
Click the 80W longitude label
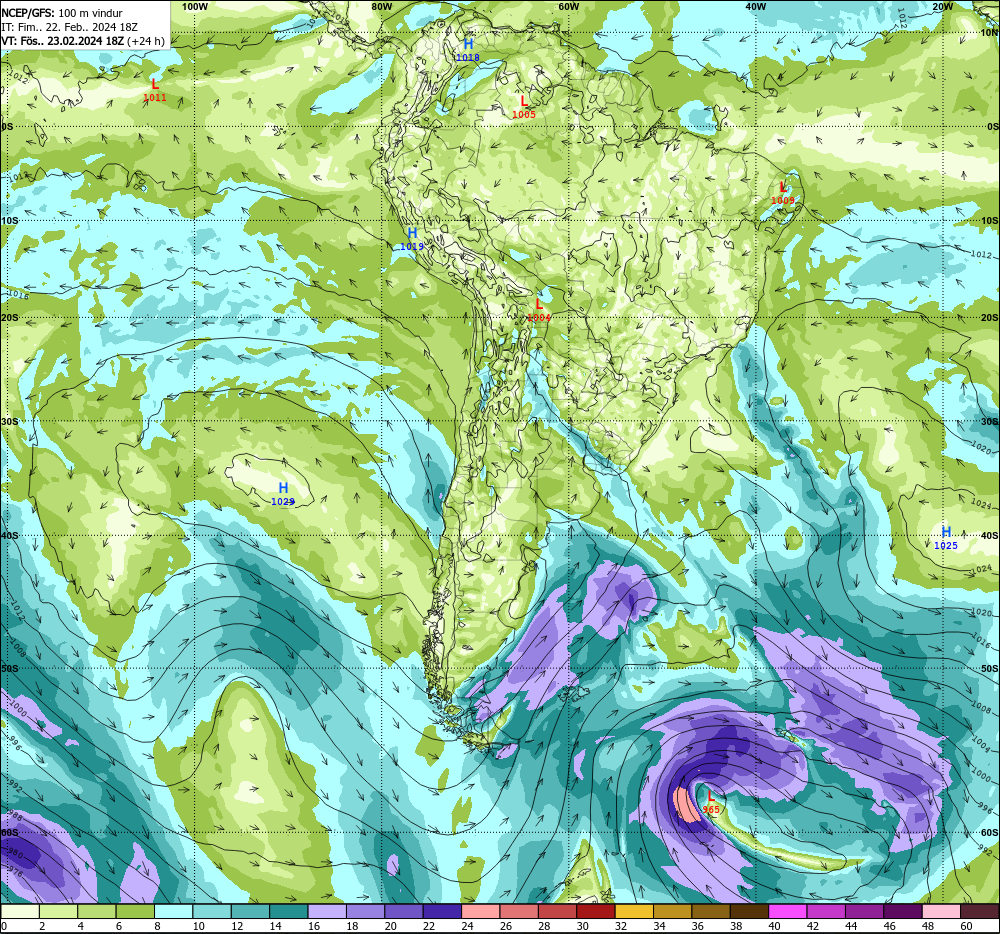[x=381, y=6]
